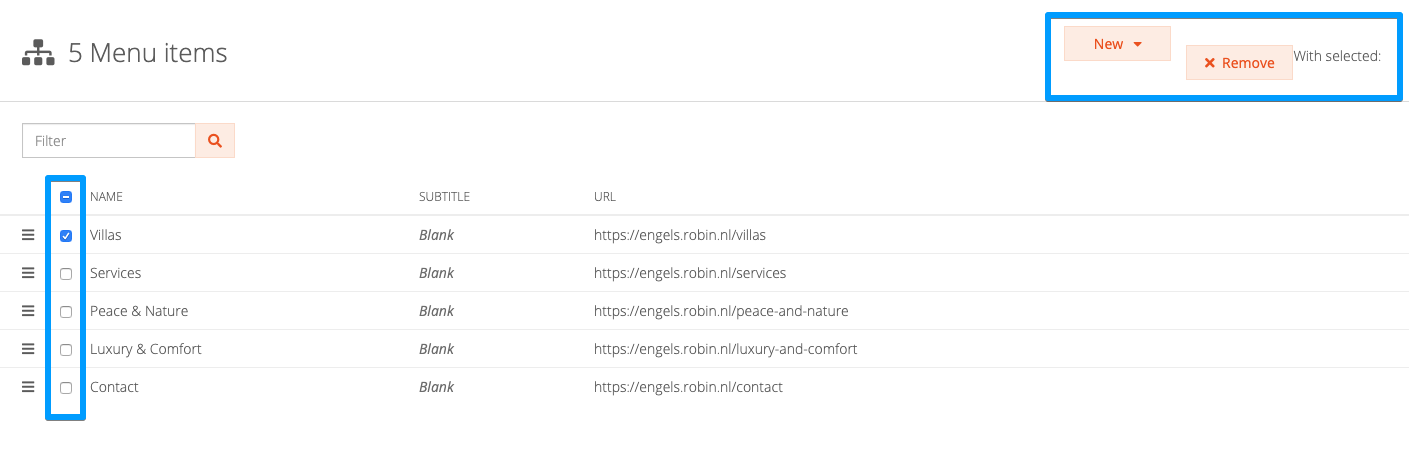1409x467 pixels.
Task: Focus the Filter text field
Action: [x=109, y=141]
